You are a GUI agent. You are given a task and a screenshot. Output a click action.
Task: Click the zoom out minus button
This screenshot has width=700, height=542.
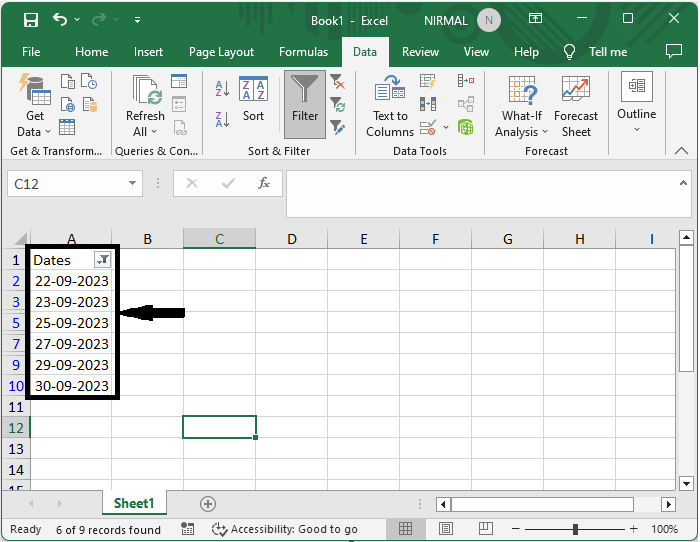(x=516, y=529)
